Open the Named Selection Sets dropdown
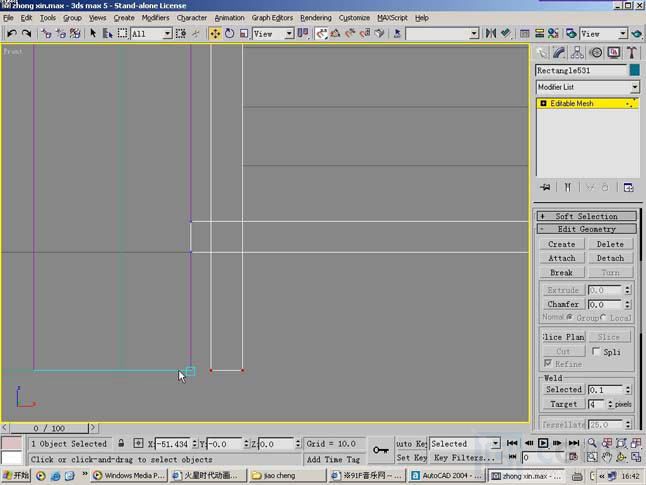This screenshot has width=646, height=485. 442,33
